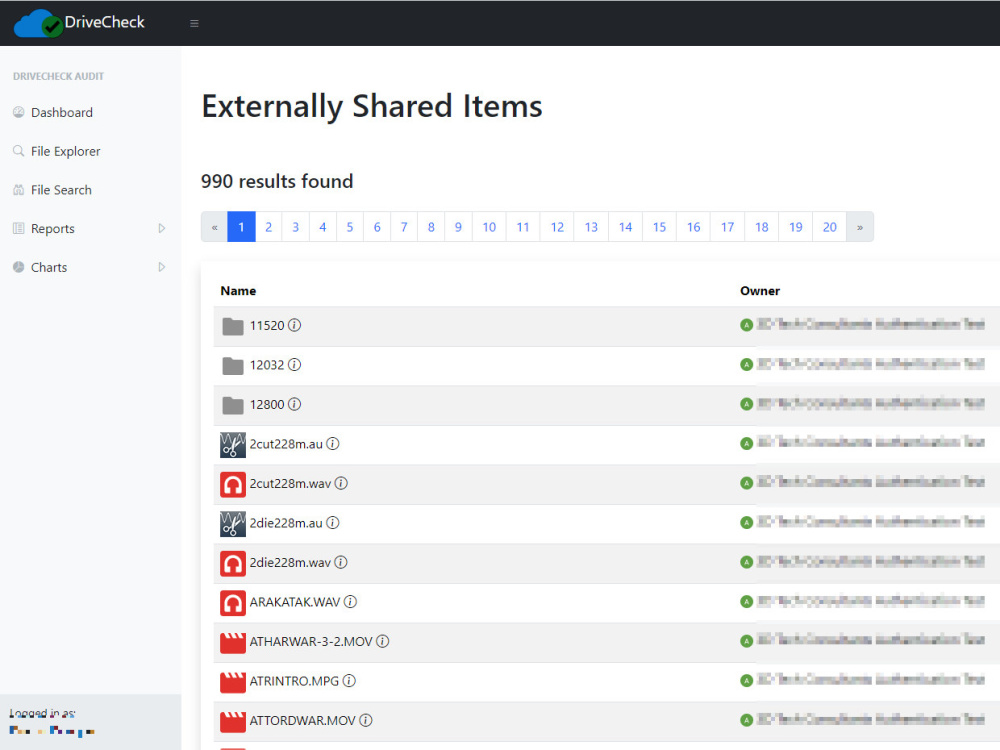Show info for ARAKATAK.WAV
This screenshot has width=1000, height=750.
tap(350, 602)
